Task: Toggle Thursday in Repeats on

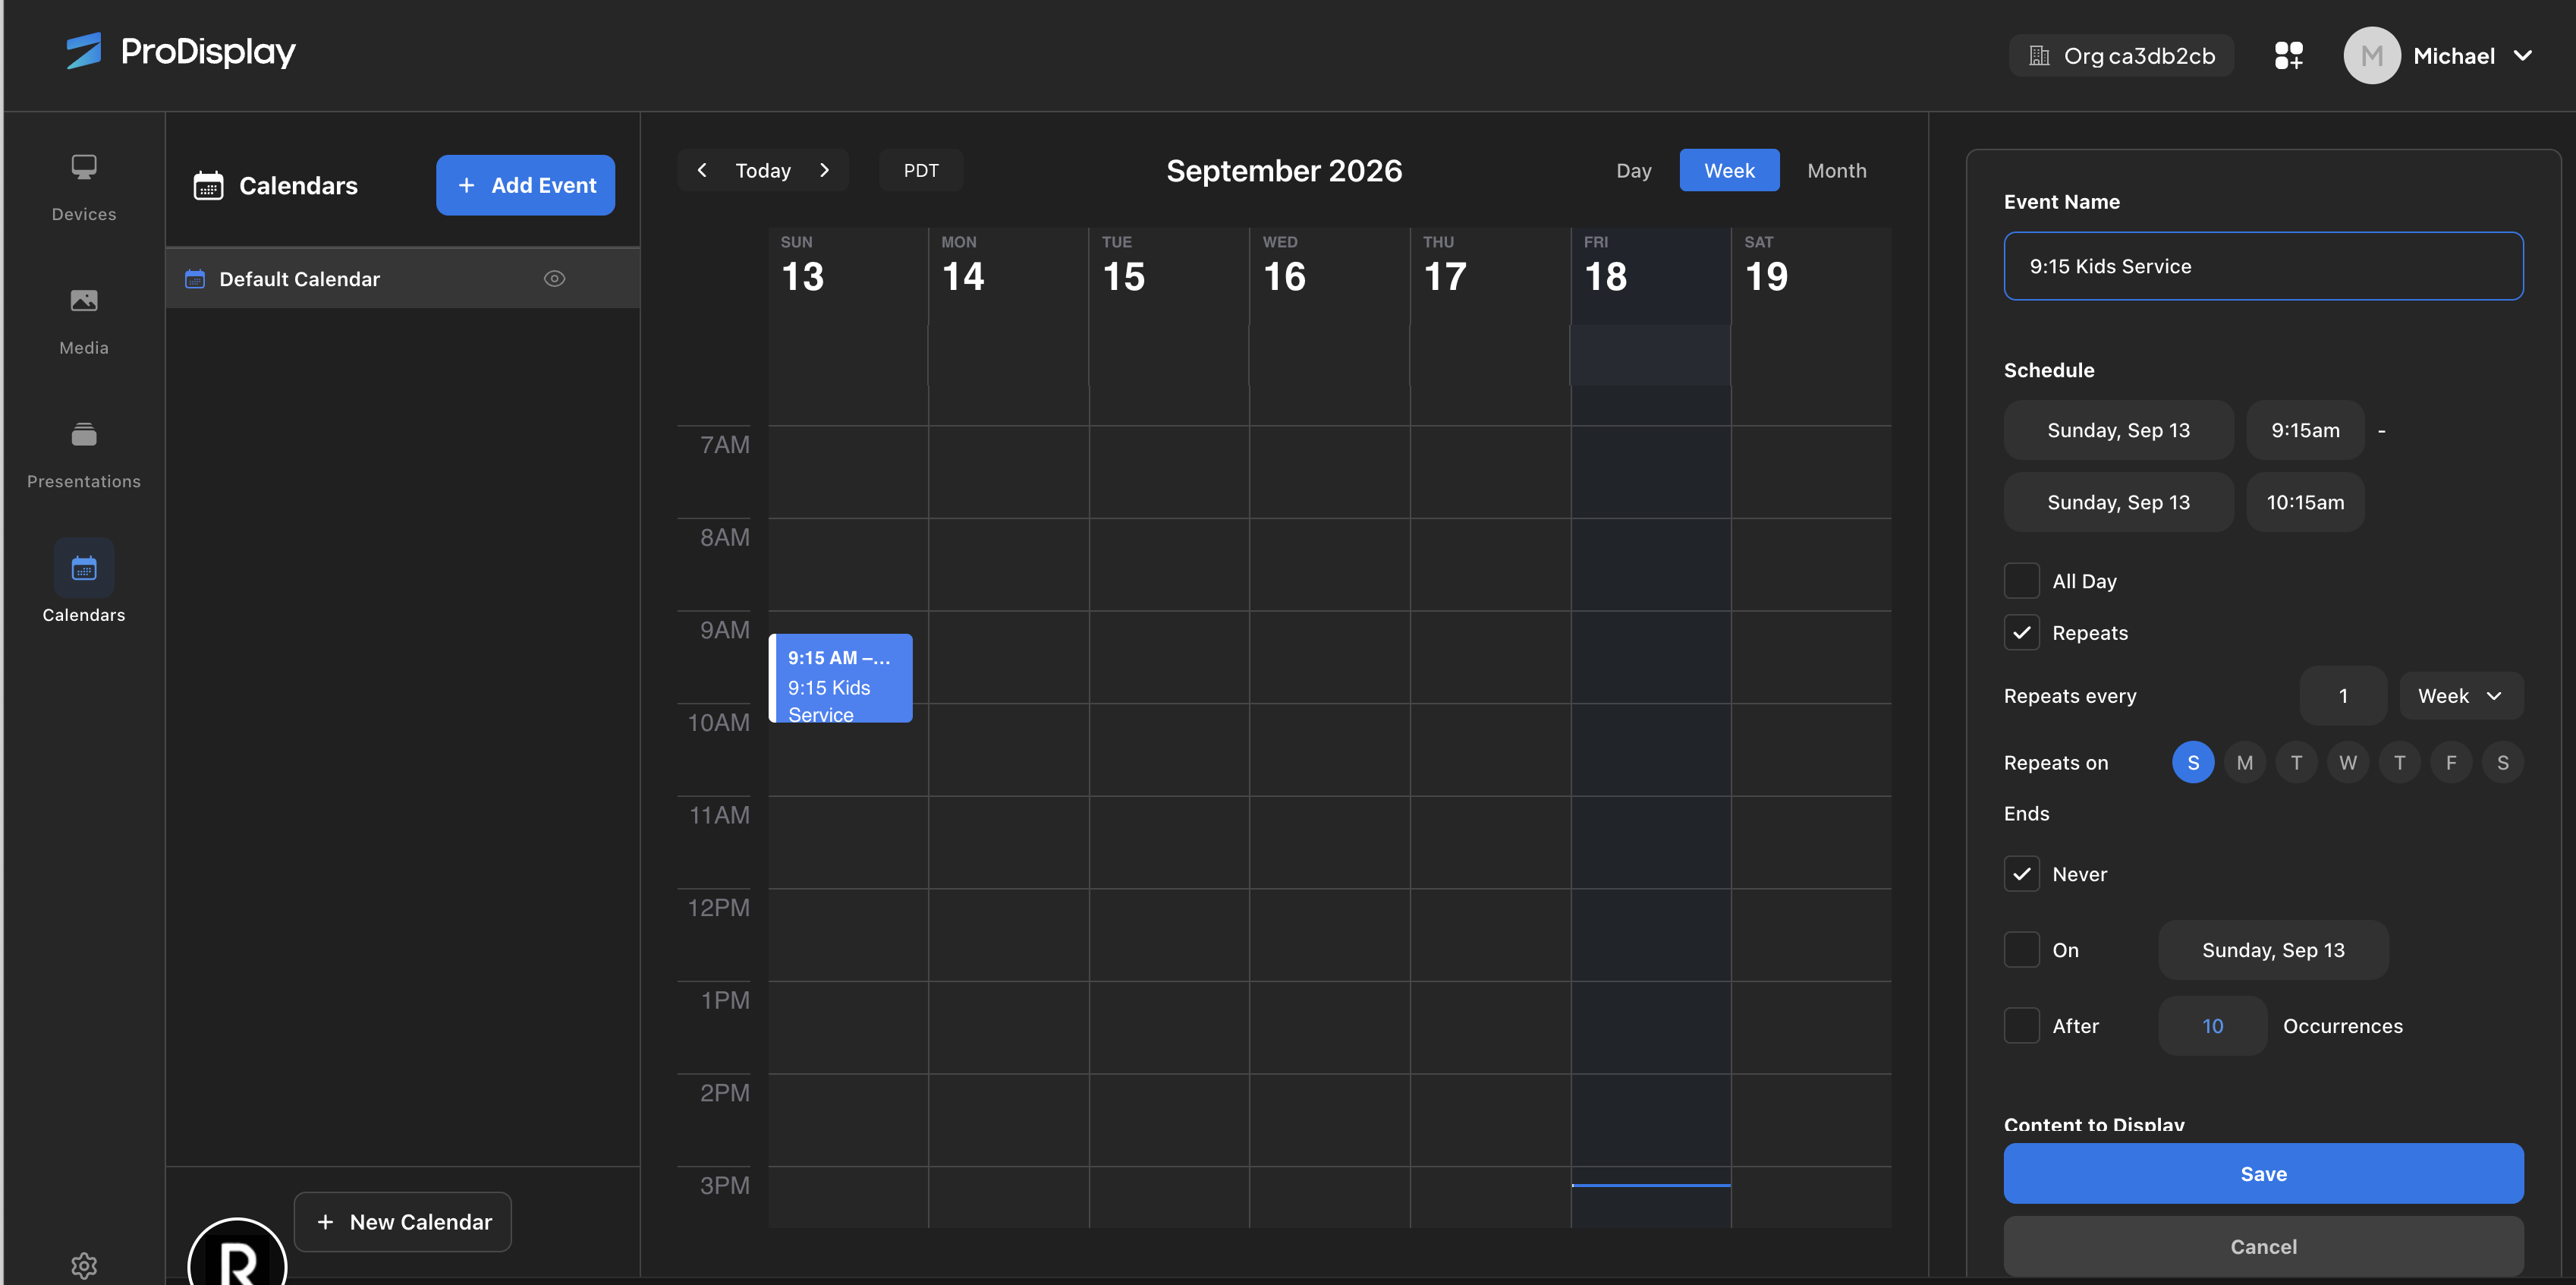Action: click(2399, 763)
